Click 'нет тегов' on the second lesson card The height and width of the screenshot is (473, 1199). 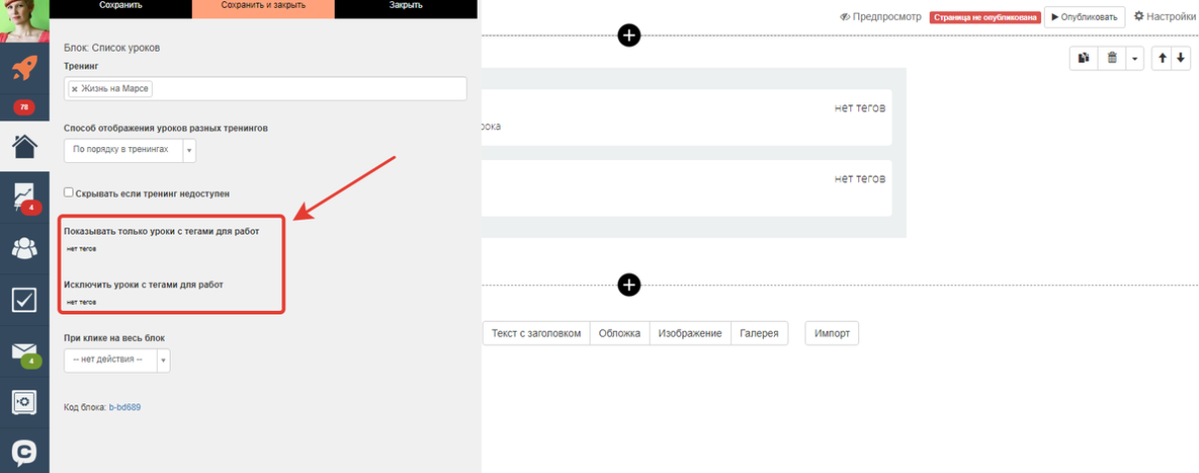[x=859, y=178]
